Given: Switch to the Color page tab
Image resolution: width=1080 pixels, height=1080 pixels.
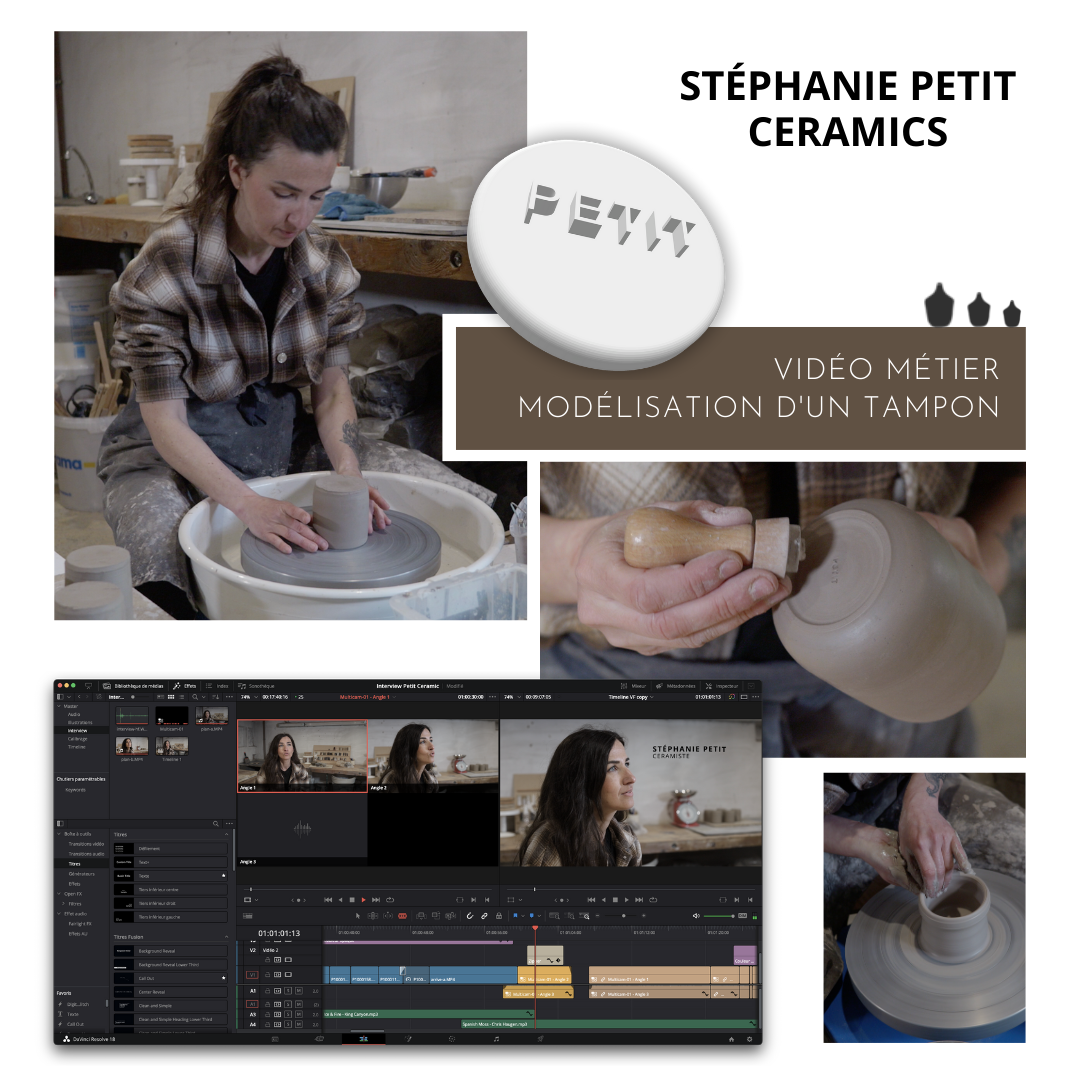Looking at the screenshot, I should 453,1039.
